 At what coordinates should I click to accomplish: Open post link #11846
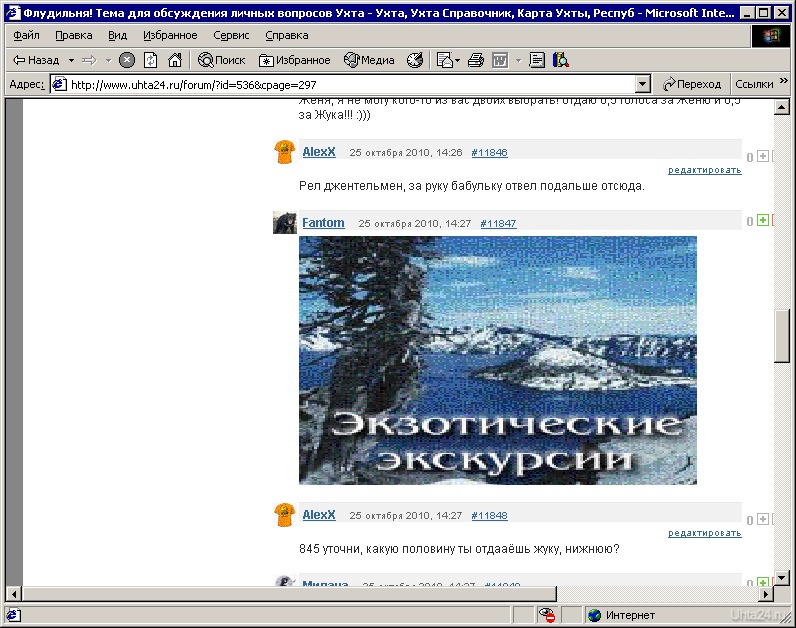coord(489,153)
